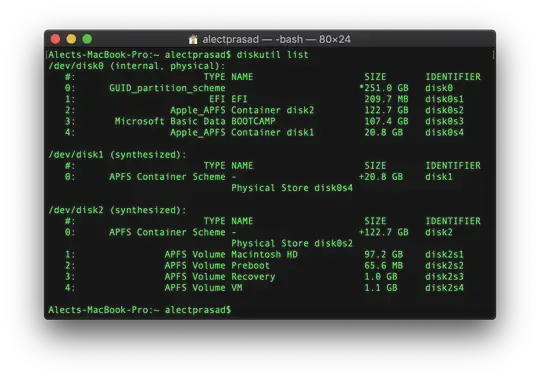Image resolution: width=540 pixels, height=378 pixels.
Task: Click the home folder icon in title bar
Action: 193,40
